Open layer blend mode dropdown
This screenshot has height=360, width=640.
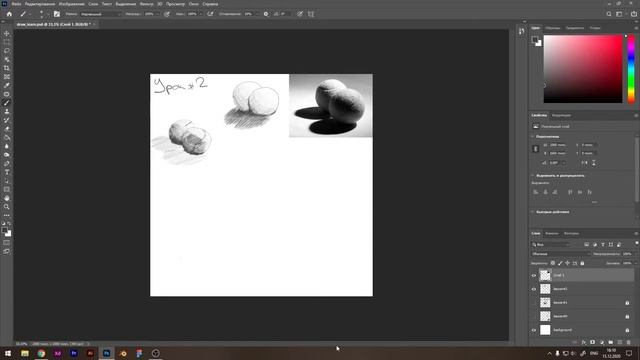pos(561,254)
